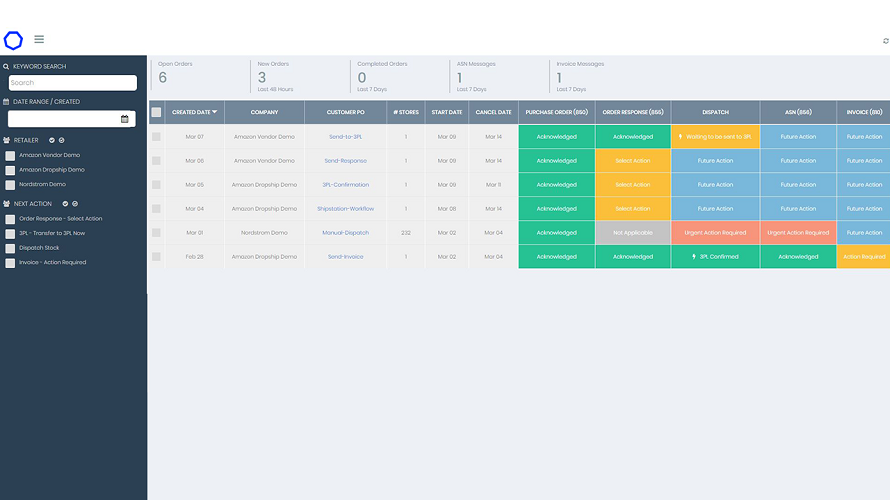Click the blue octagon logo
Screen dimensions: 890x500
click(13, 40)
